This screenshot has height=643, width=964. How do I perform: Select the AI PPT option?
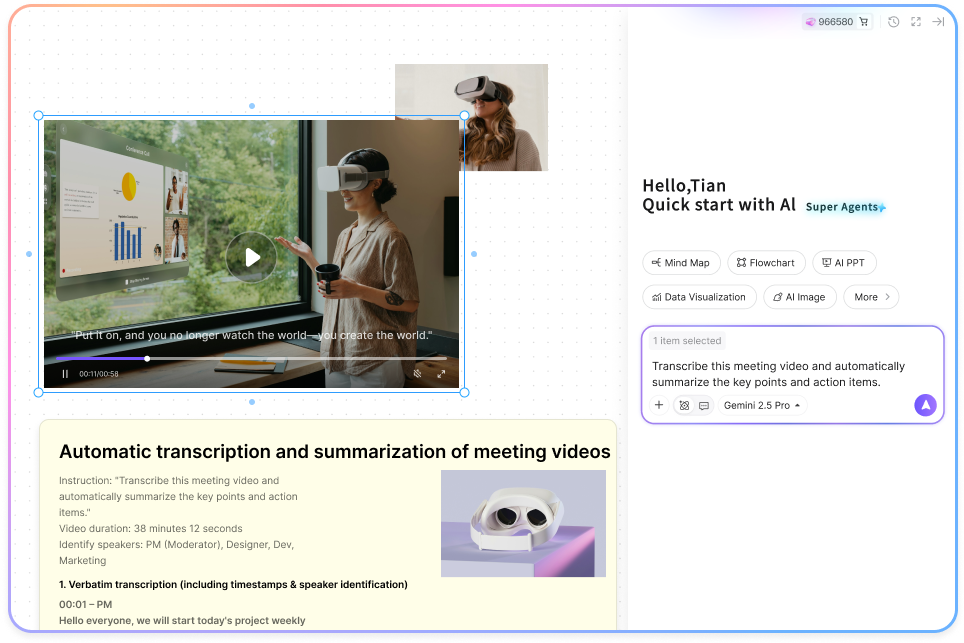843,263
